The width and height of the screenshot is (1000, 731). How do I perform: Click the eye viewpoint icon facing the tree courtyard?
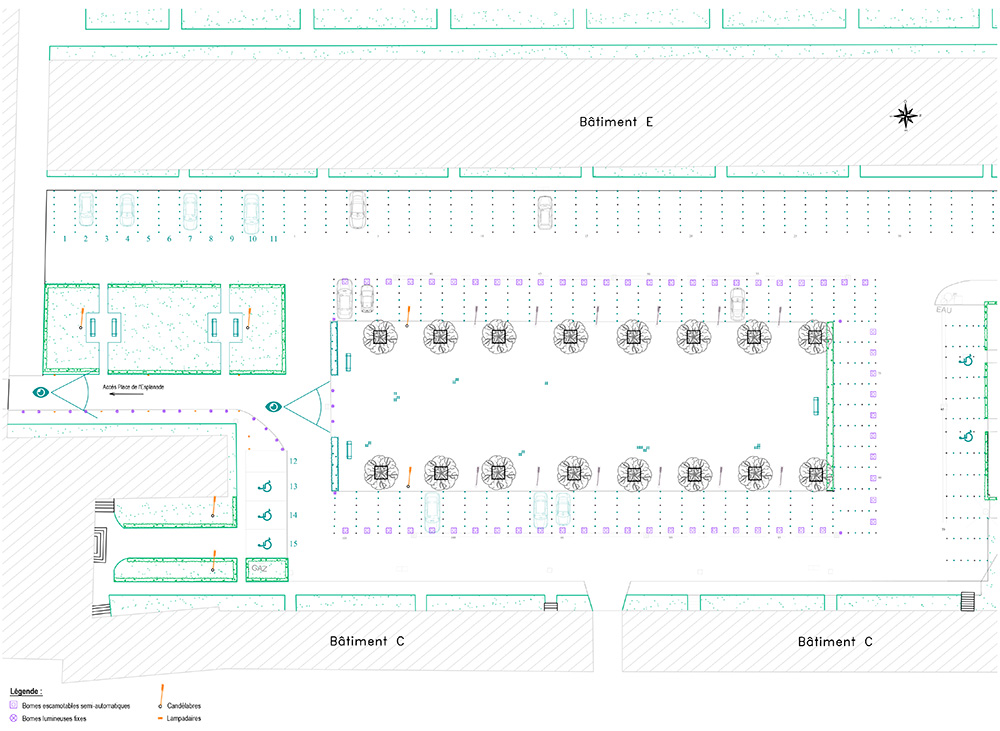click(274, 406)
